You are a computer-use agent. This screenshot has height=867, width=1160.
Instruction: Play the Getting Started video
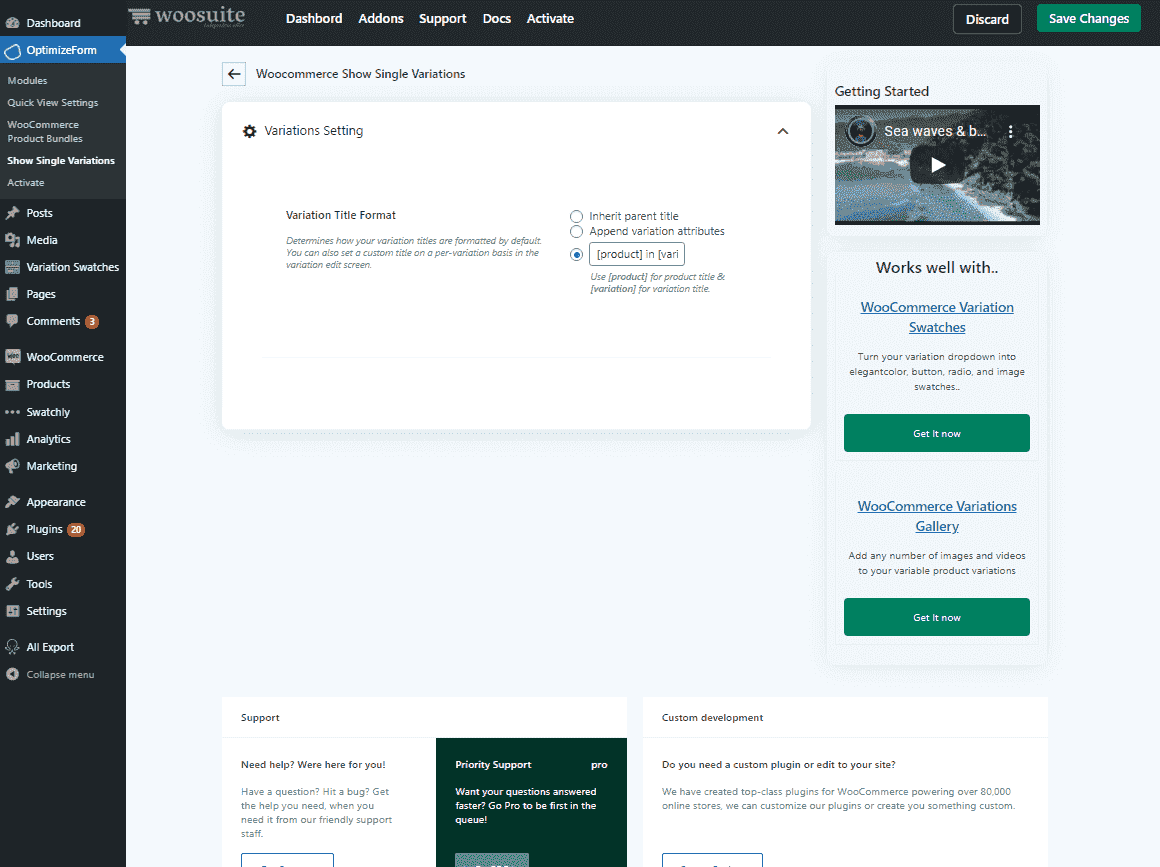(937, 165)
